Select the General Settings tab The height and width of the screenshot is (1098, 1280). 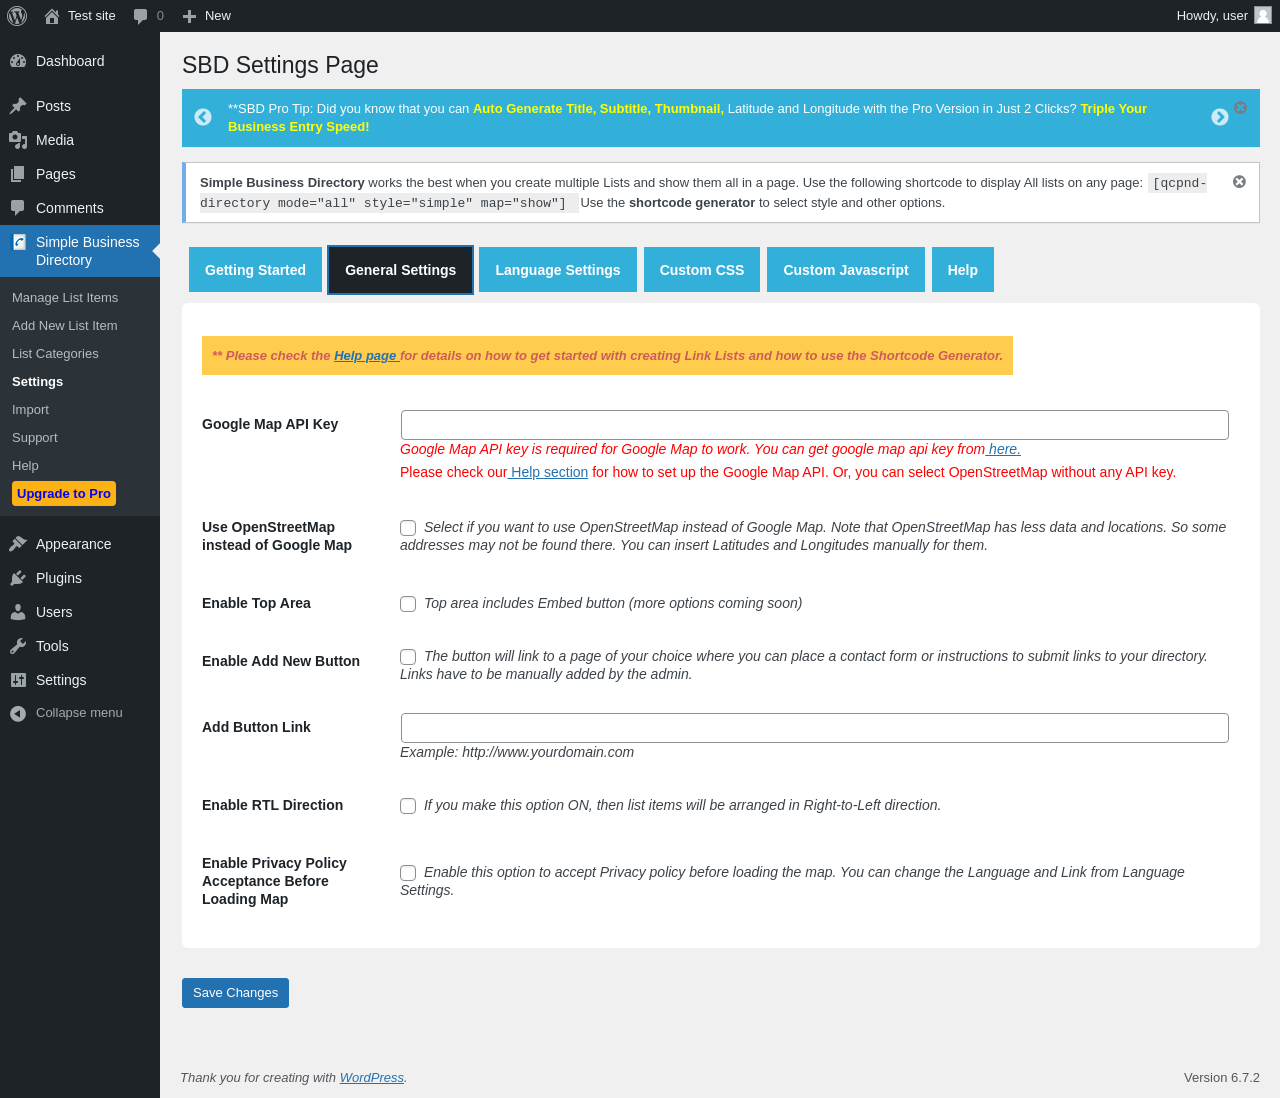click(x=400, y=270)
